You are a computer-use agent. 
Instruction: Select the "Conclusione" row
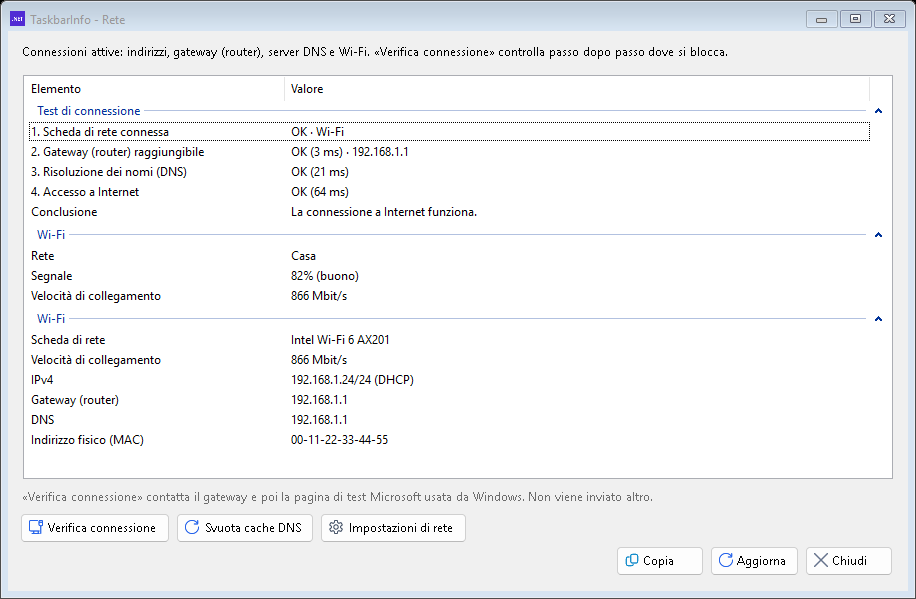pos(449,212)
